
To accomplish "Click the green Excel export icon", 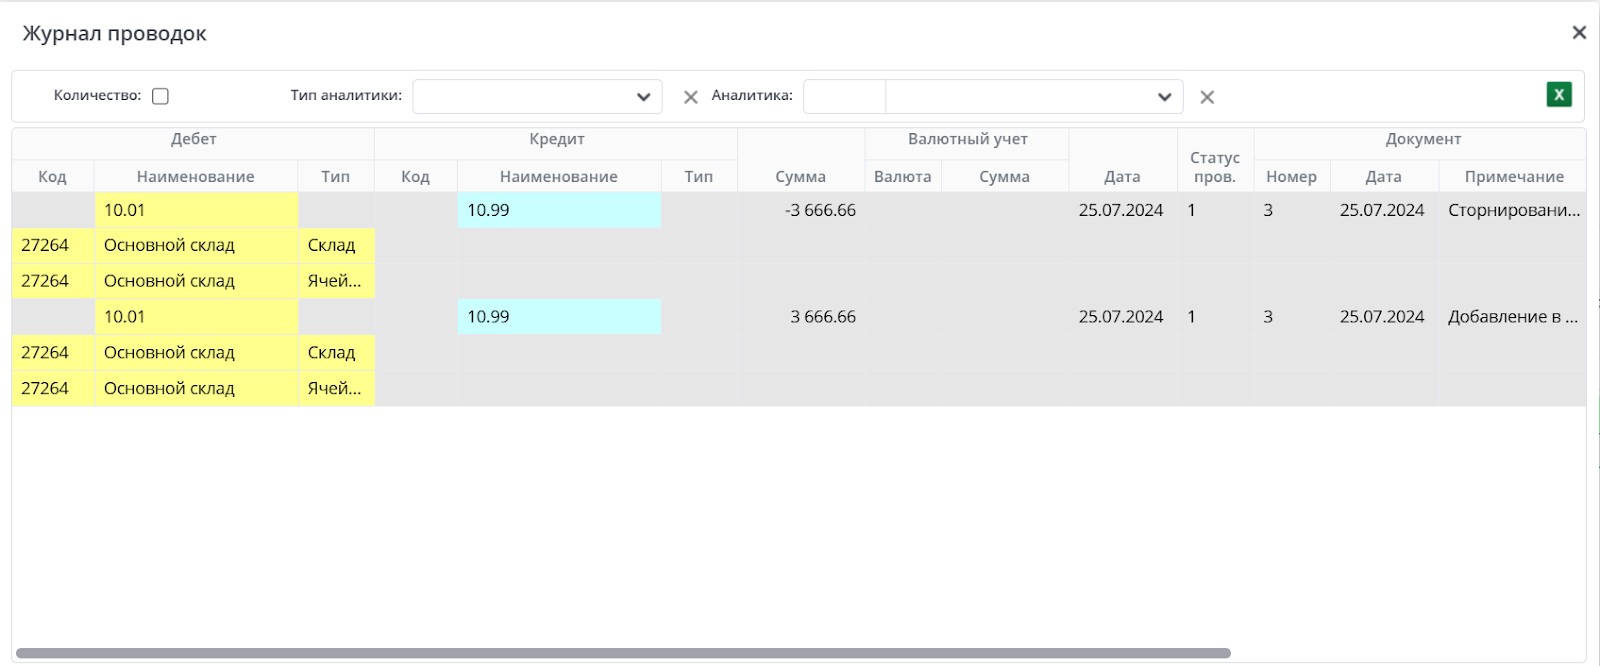I will pos(1558,95).
